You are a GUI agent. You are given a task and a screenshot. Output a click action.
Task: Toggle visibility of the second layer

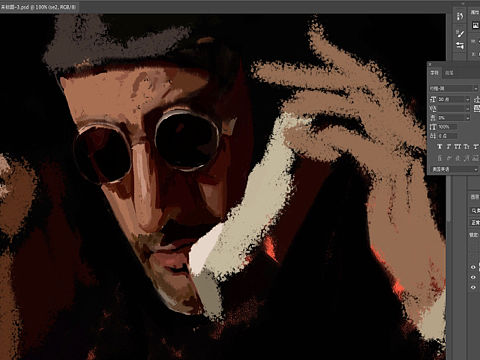[x=473, y=277]
